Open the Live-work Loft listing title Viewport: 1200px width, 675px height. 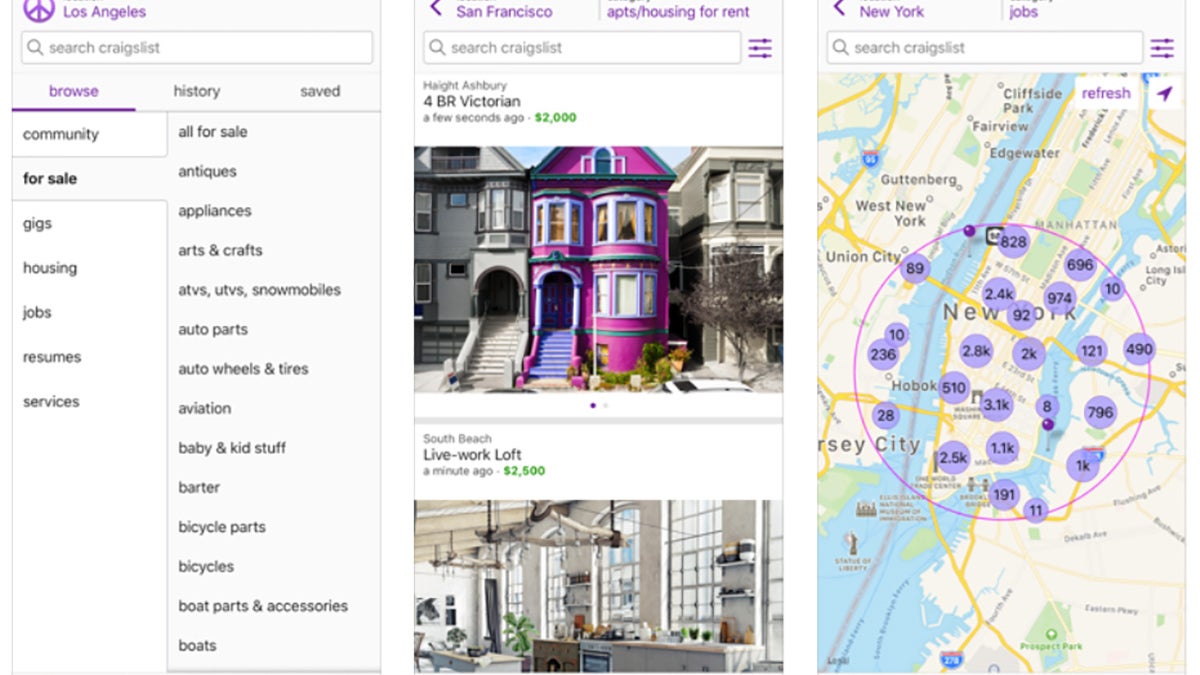coord(473,455)
